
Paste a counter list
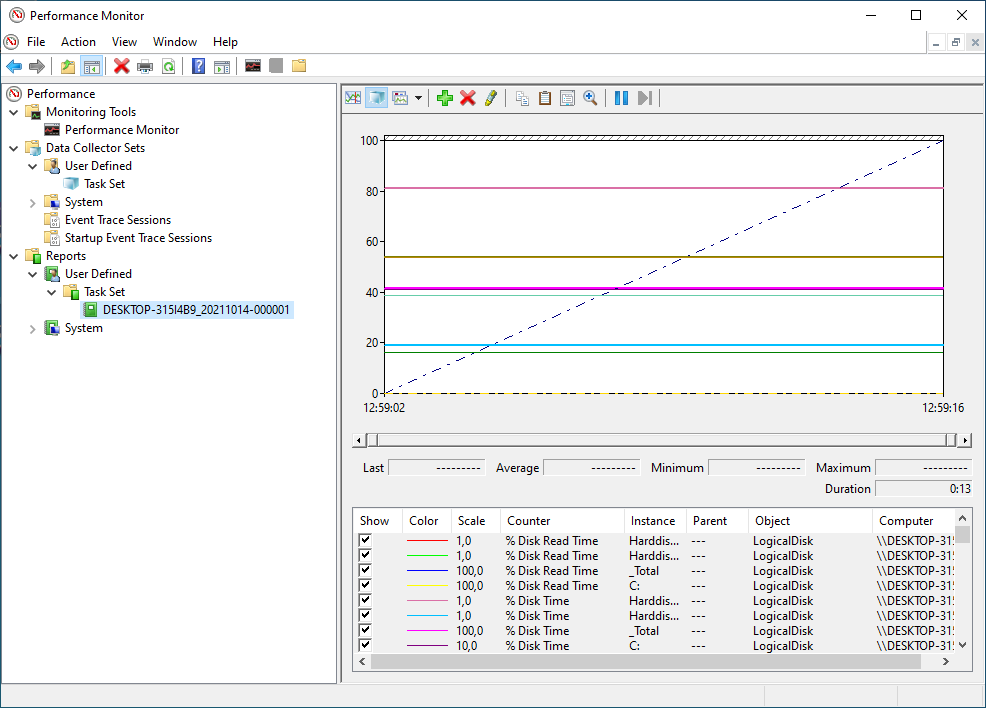tap(545, 97)
